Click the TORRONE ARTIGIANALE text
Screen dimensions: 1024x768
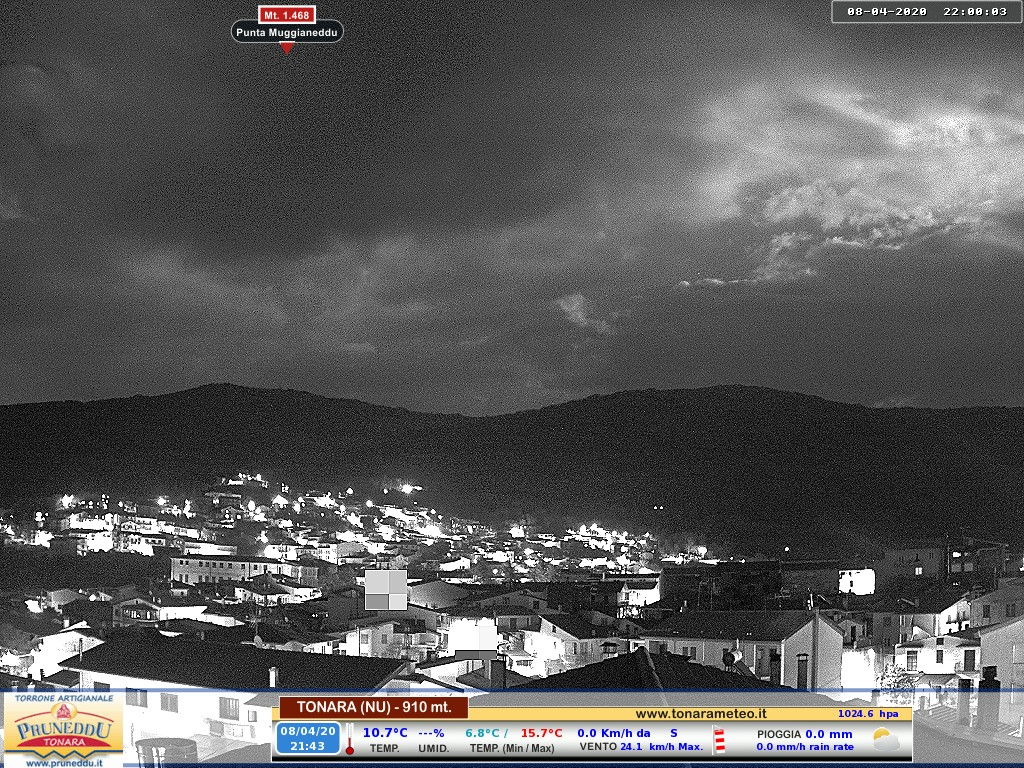pos(64,698)
